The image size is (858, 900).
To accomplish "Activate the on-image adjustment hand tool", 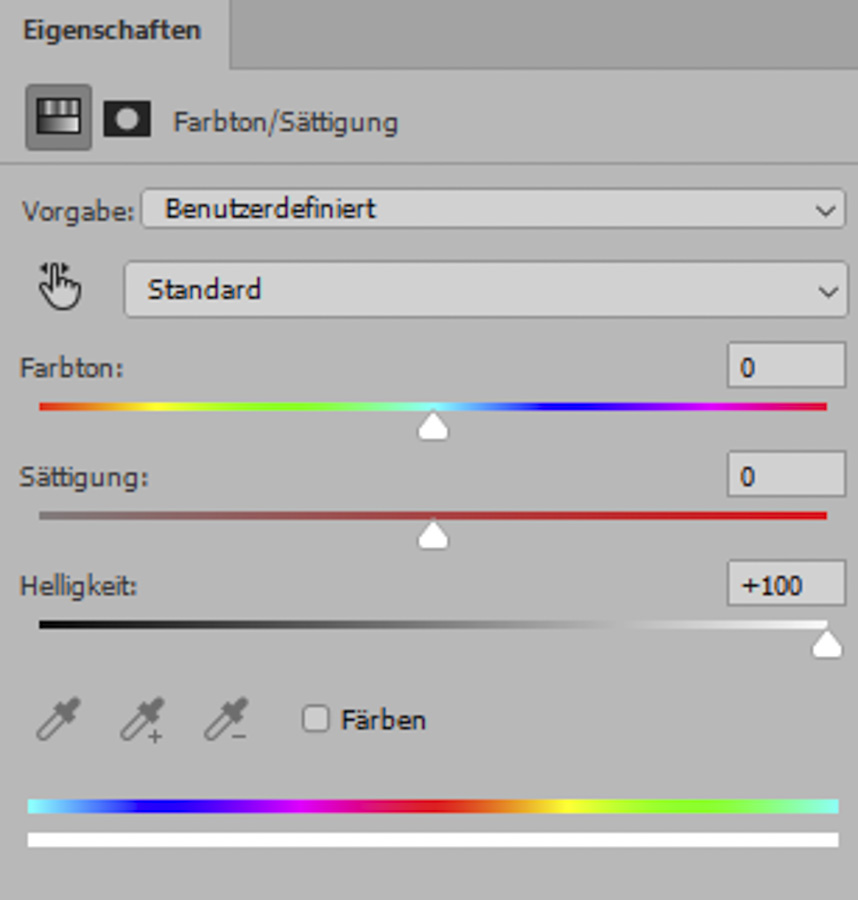I will (60, 289).
